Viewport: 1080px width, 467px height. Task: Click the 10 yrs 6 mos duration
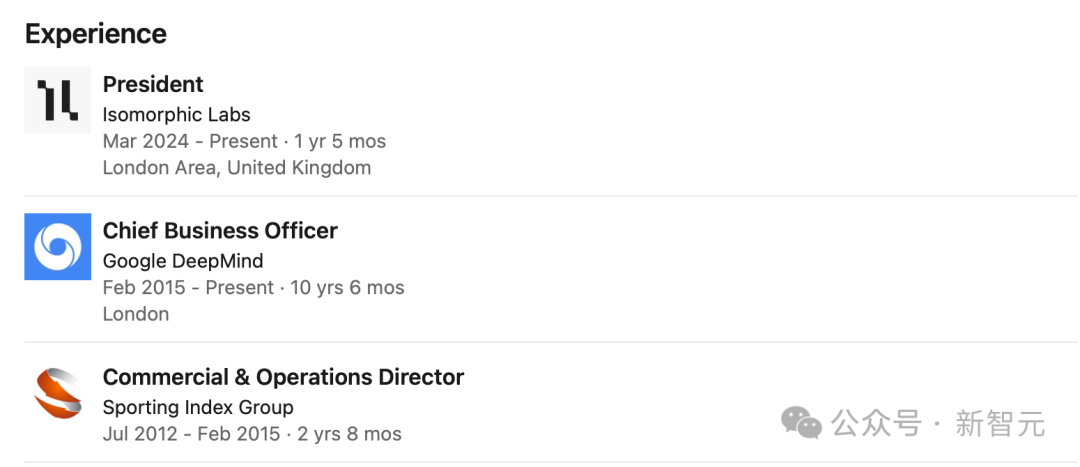point(347,287)
